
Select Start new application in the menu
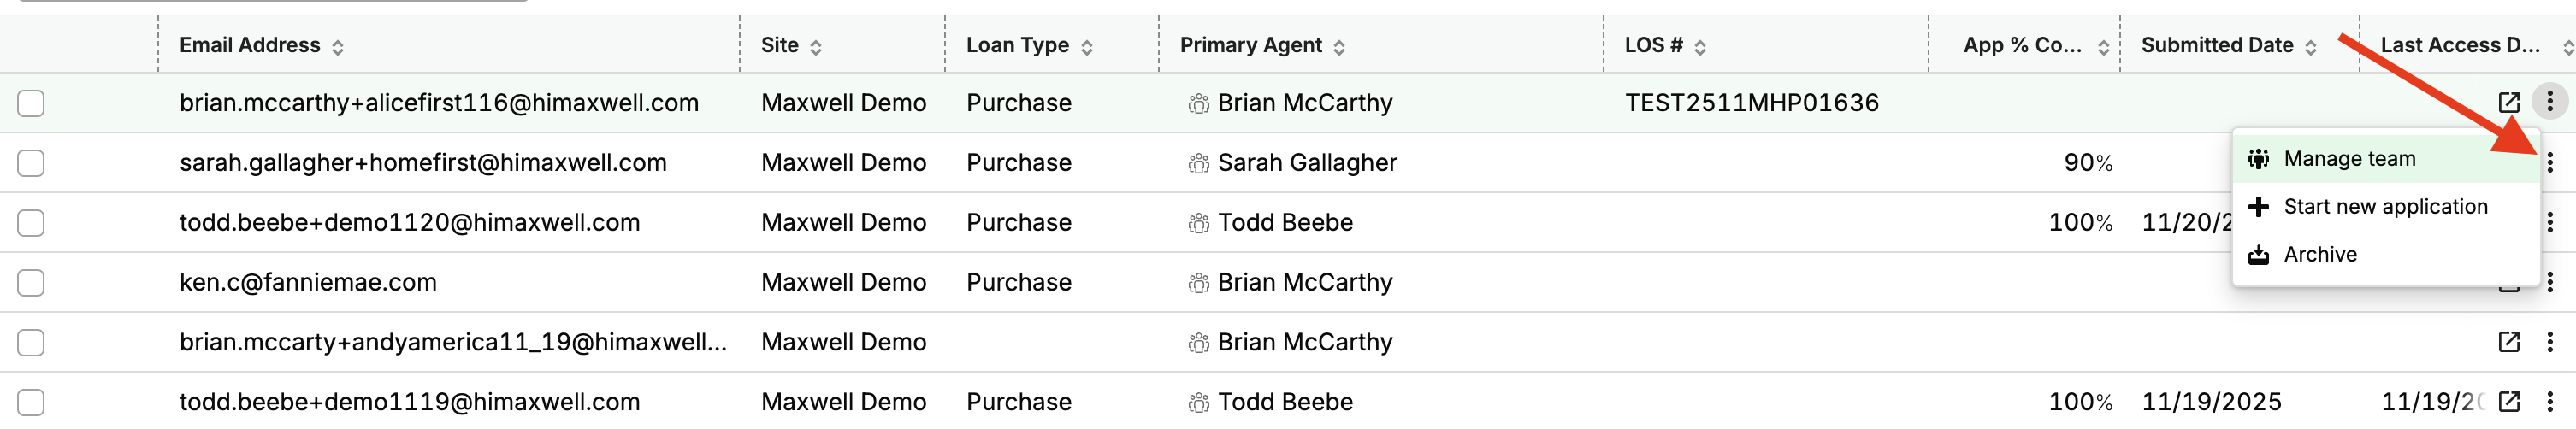click(2385, 207)
